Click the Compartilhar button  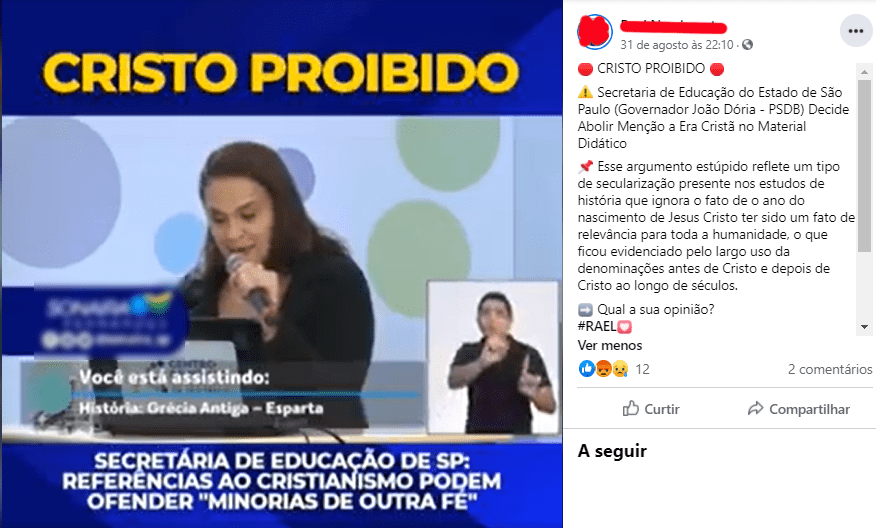(798, 409)
